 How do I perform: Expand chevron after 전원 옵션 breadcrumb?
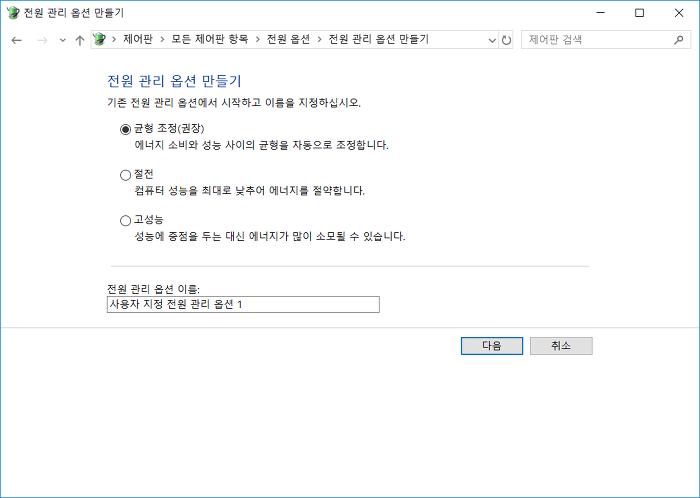[x=319, y=40]
